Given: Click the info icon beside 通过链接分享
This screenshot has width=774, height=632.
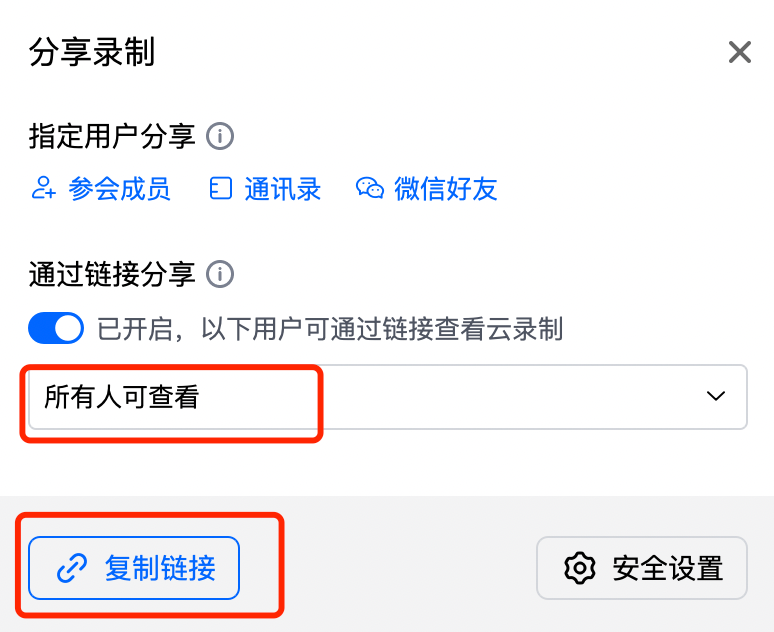Looking at the screenshot, I should pyautogui.click(x=219, y=274).
